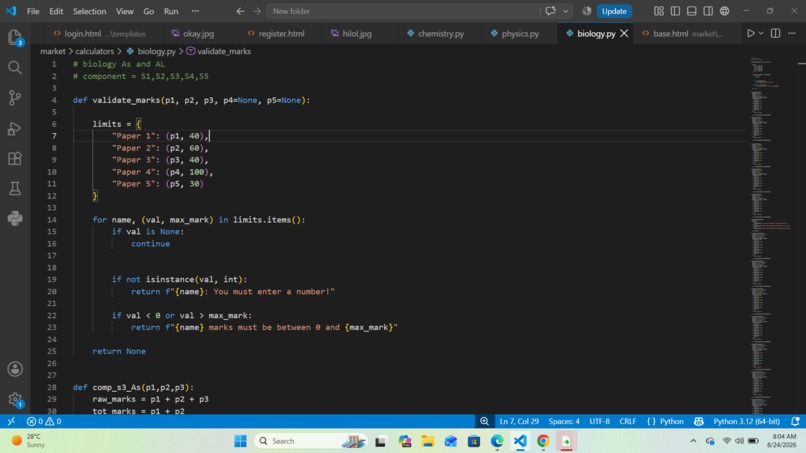Open the Run and Debug view
Screen dimensions: 806x453
[x=15, y=128]
